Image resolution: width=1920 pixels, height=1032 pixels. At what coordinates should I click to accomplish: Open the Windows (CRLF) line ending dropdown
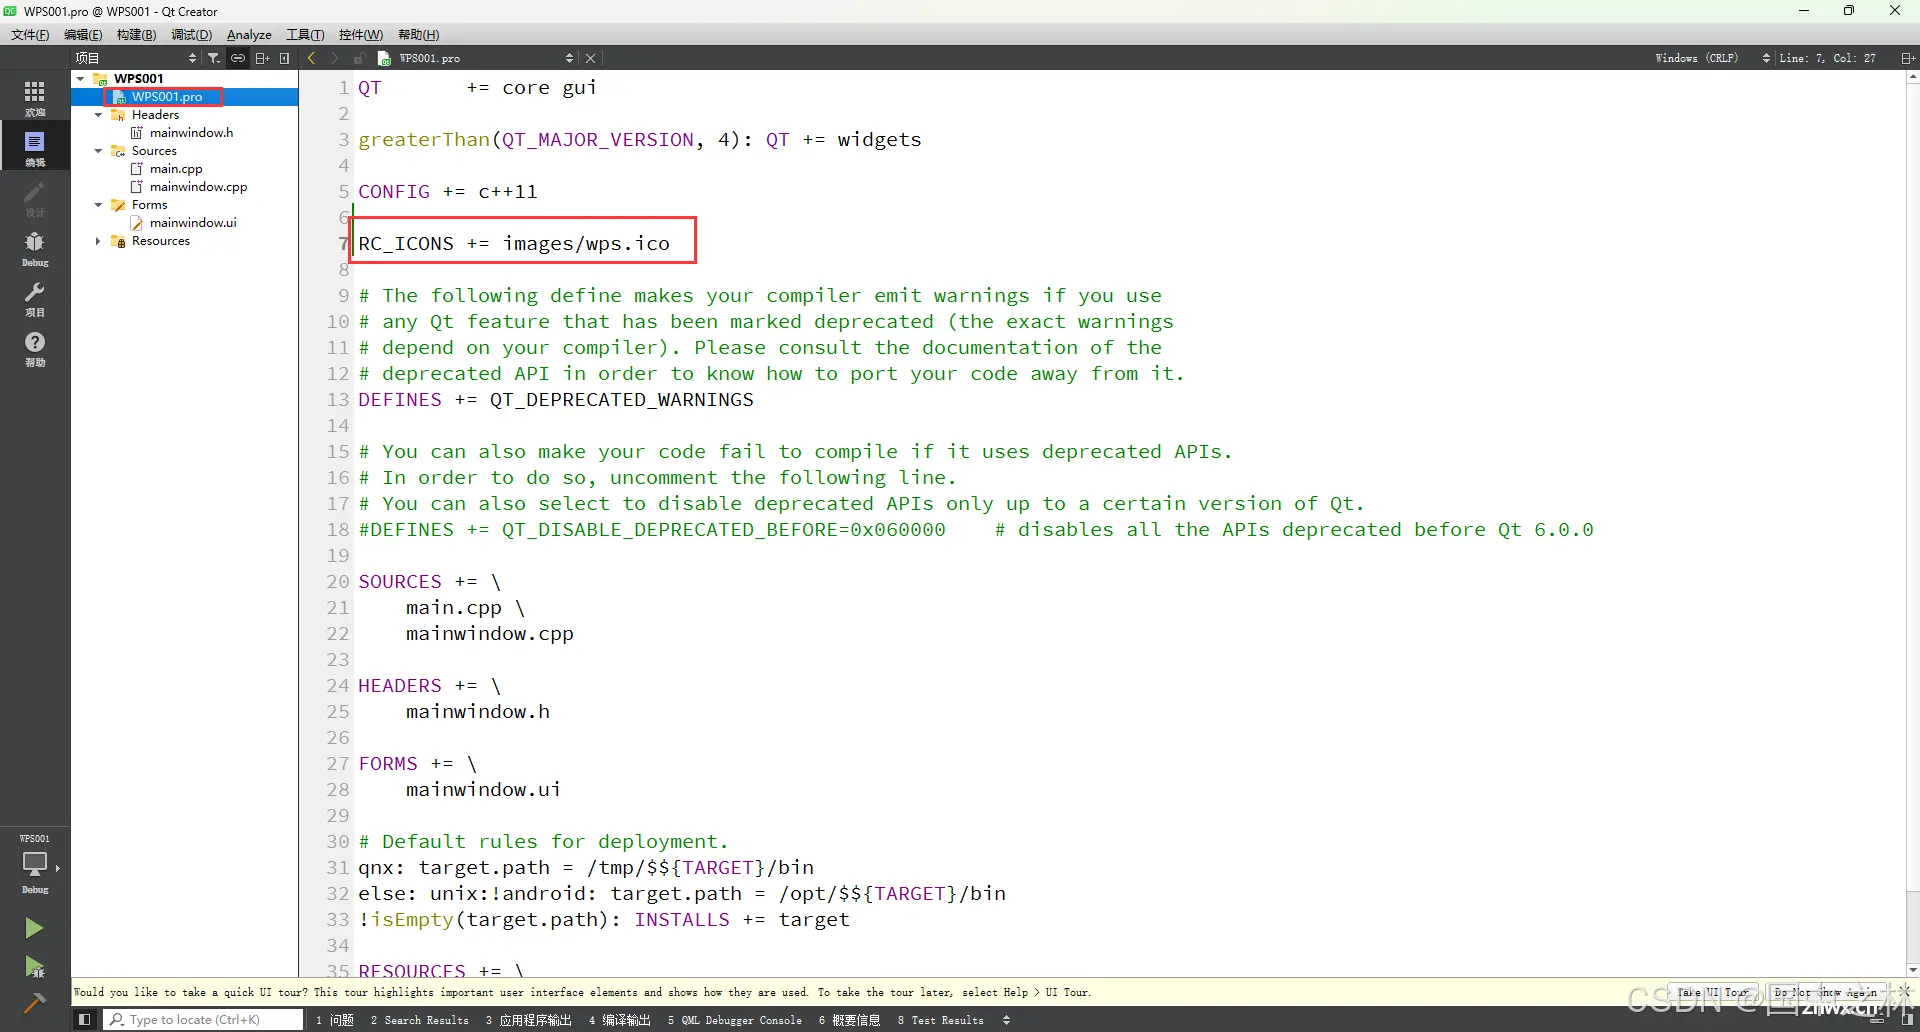(x=1711, y=58)
